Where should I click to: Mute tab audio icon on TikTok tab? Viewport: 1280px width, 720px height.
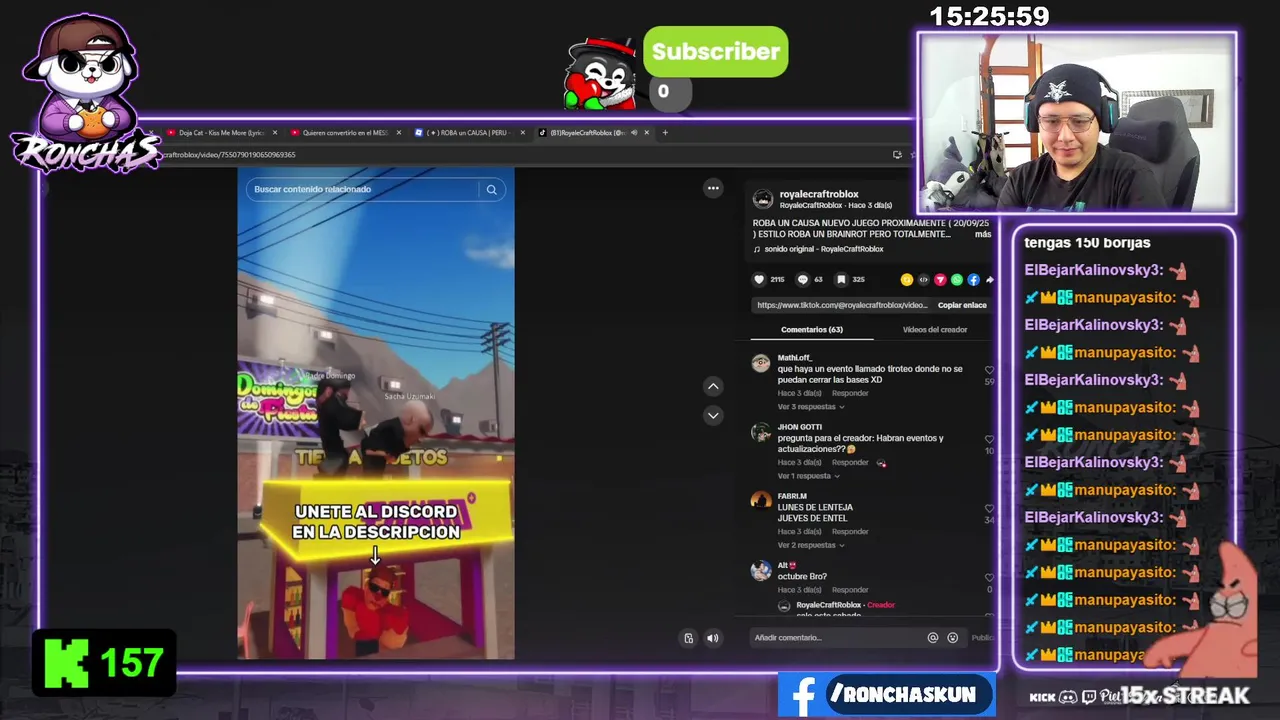click(x=634, y=133)
